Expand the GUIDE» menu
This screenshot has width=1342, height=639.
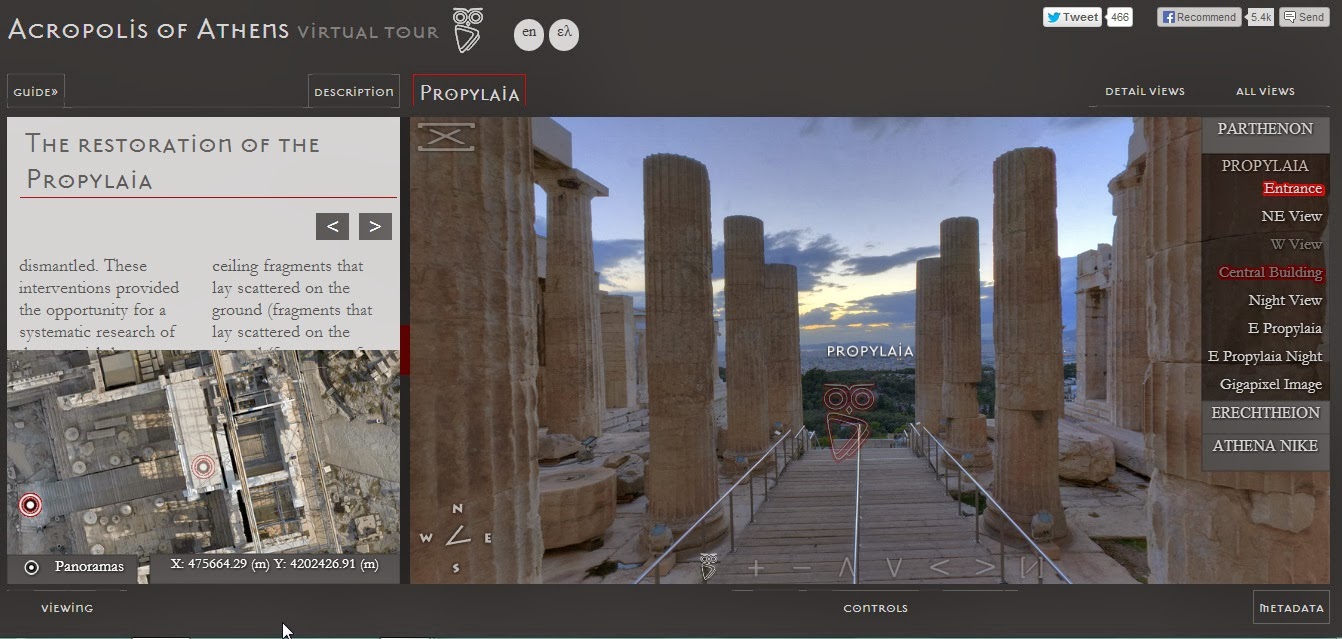click(x=35, y=90)
